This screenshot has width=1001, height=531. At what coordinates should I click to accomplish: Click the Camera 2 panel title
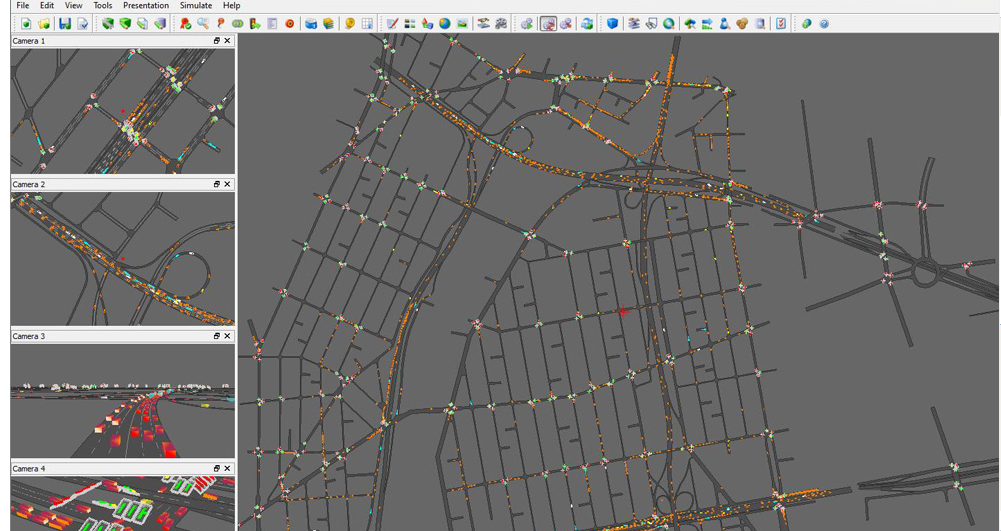tap(29, 184)
